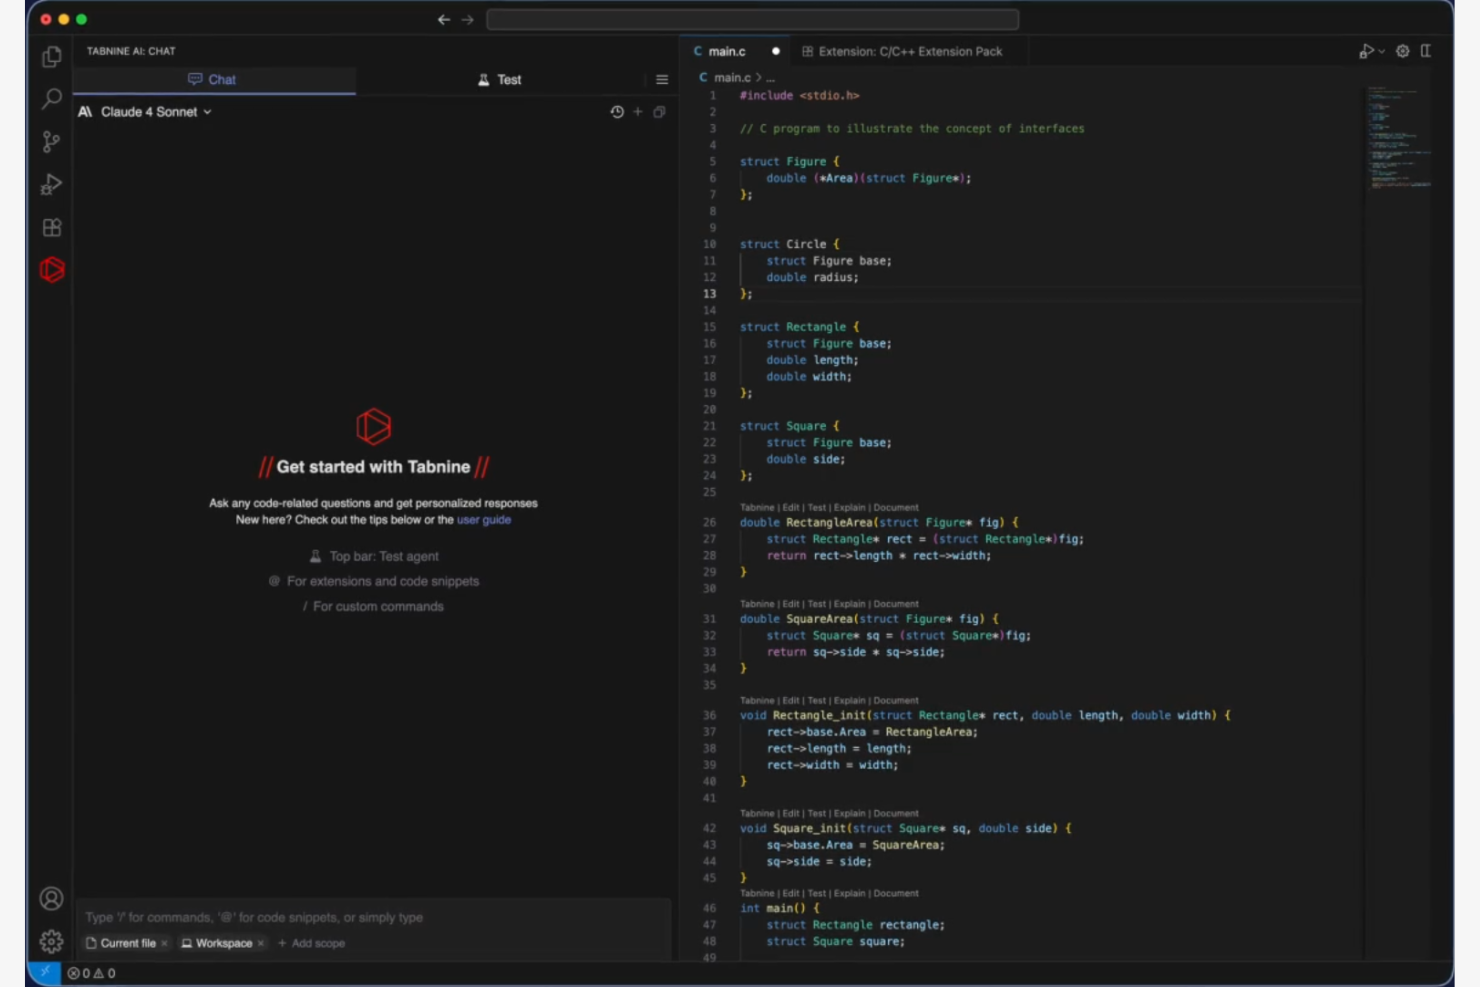The width and height of the screenshot is (1480, 987).
Task: Remove the Current file scope chip
Action: [x=165, y=943]
